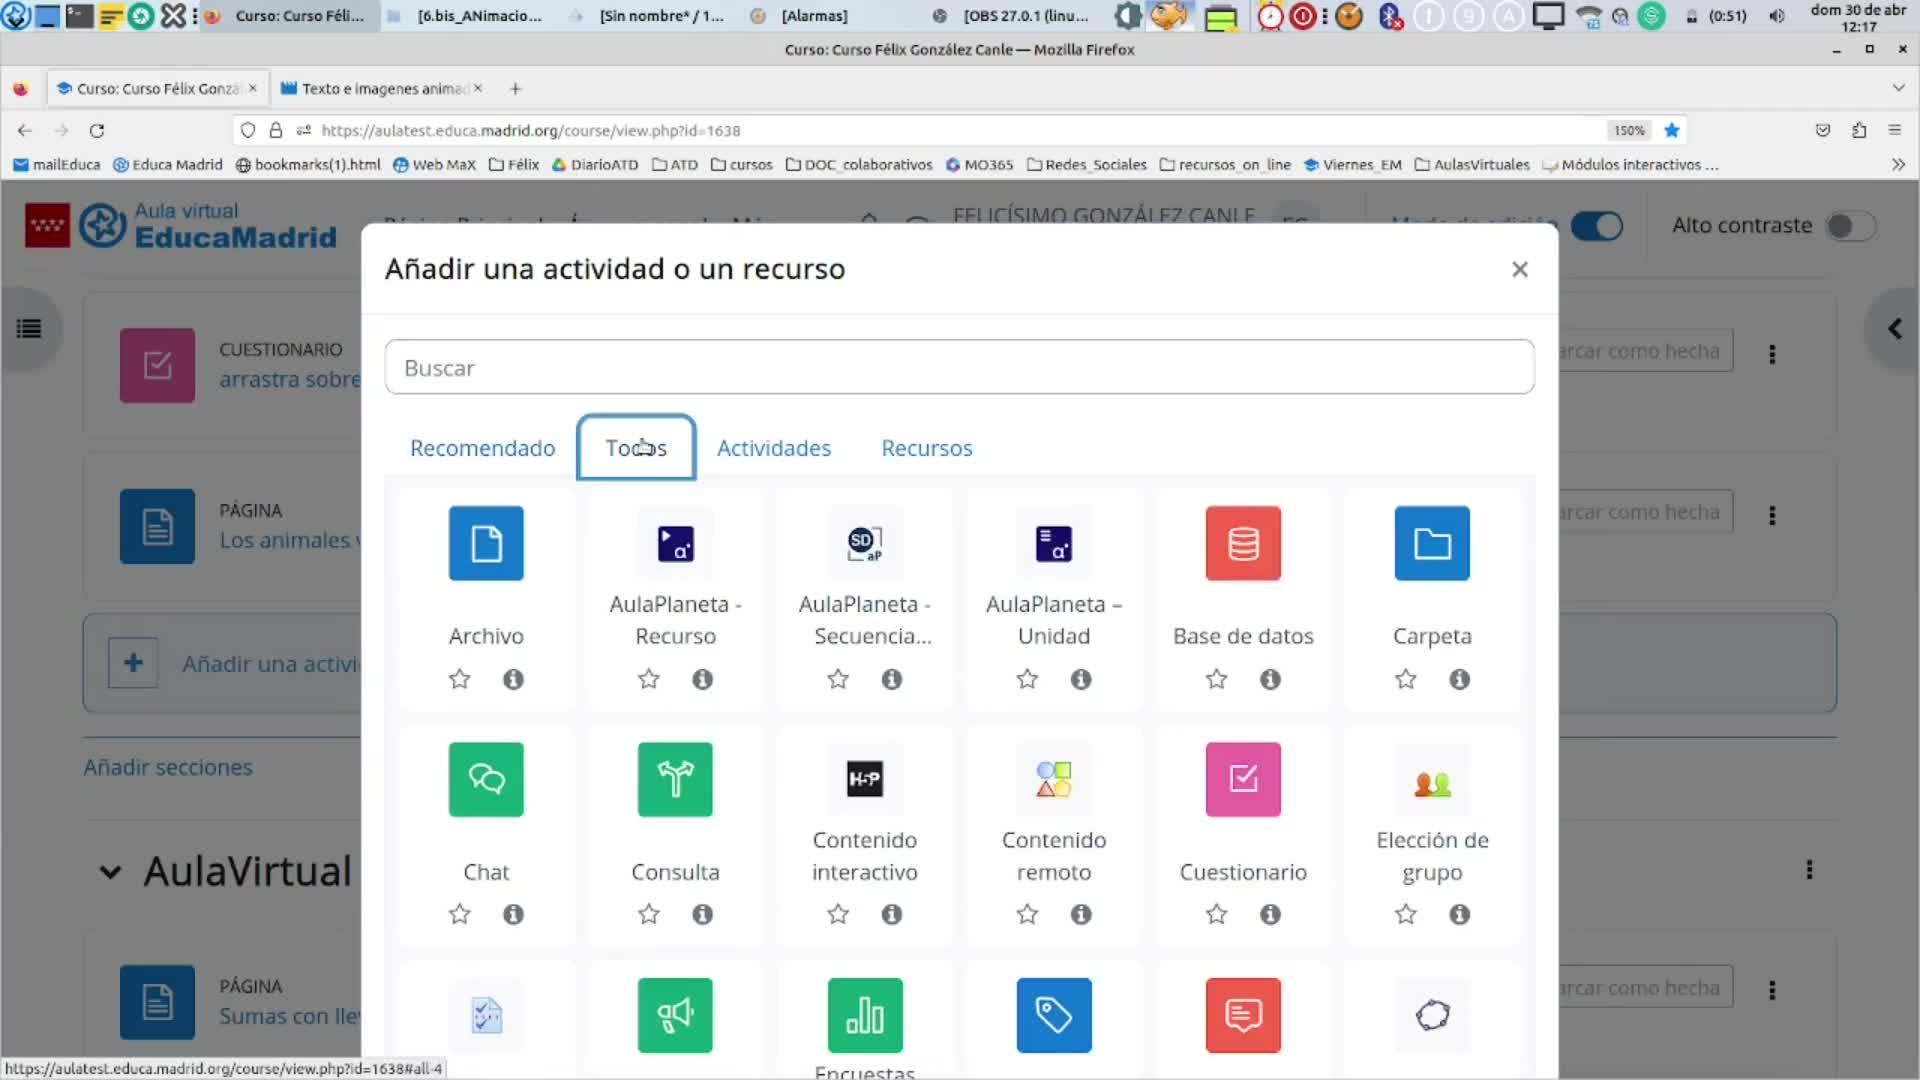Mark Cuestionario as a starred favorite

pyautogui.click(x=1216, y=915)
